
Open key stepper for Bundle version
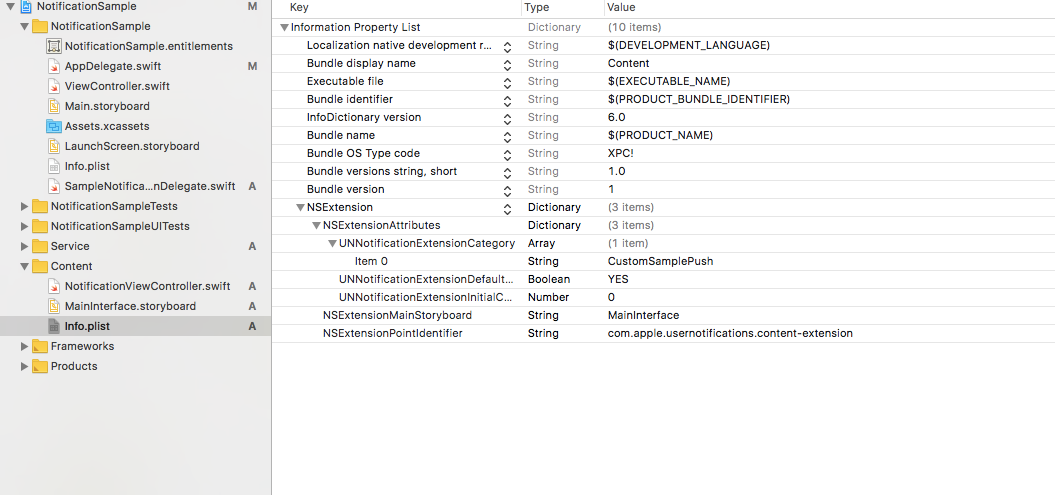point(507,190)
